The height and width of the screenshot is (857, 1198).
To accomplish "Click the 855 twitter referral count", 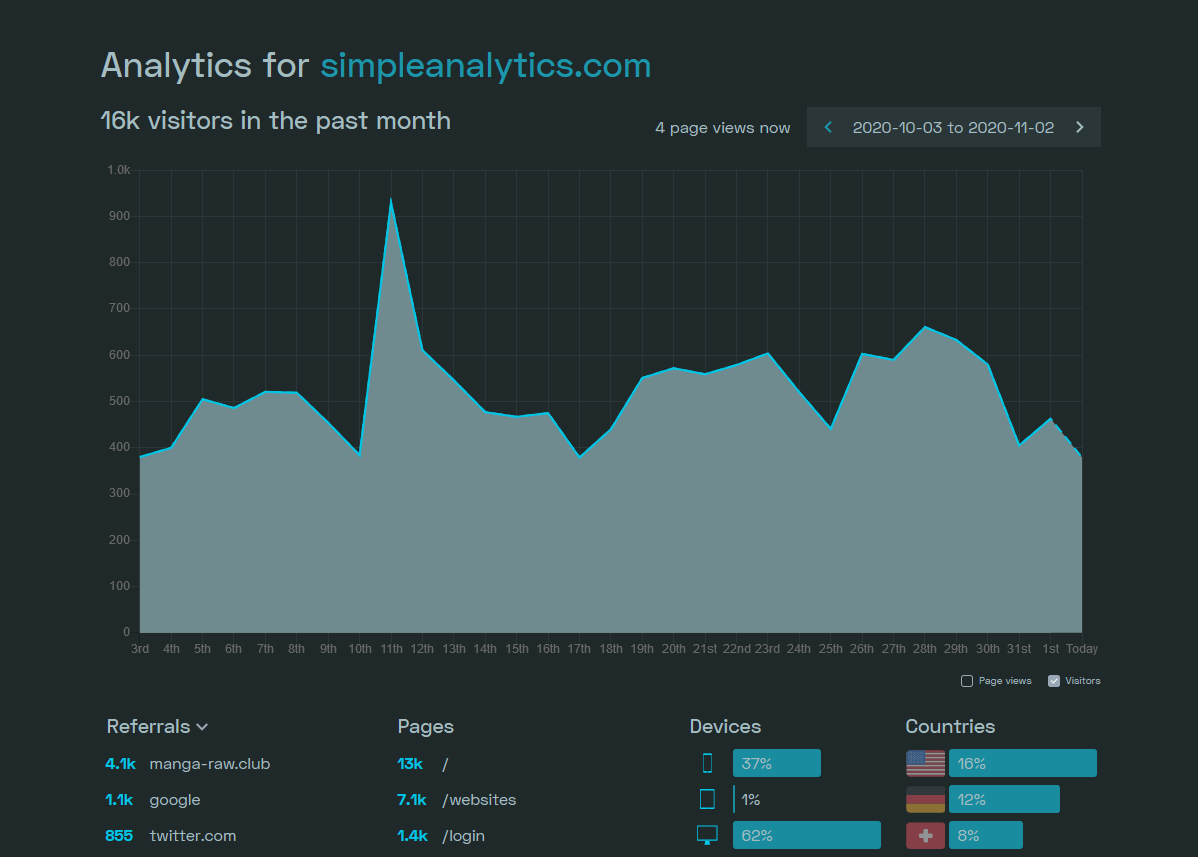I will 118,836.
